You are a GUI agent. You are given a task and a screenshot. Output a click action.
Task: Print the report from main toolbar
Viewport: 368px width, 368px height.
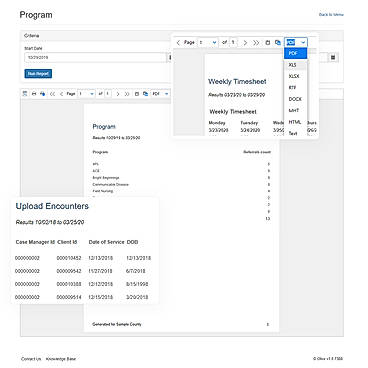[34, 94]
